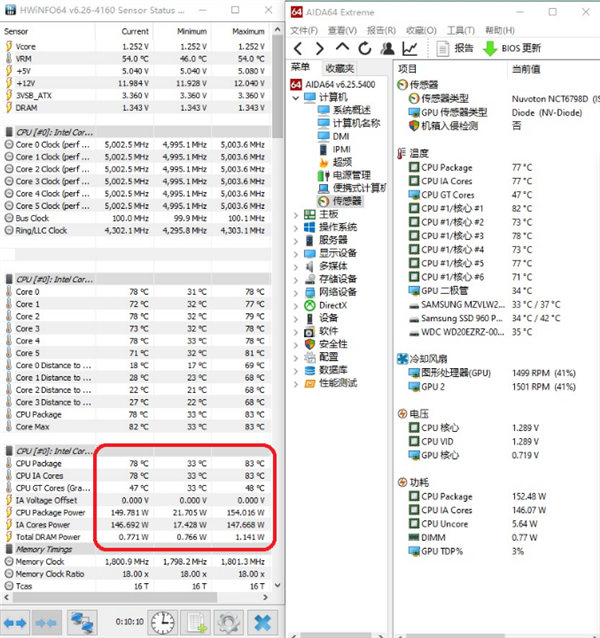Click the 配置 tree icon

(310, 358)
